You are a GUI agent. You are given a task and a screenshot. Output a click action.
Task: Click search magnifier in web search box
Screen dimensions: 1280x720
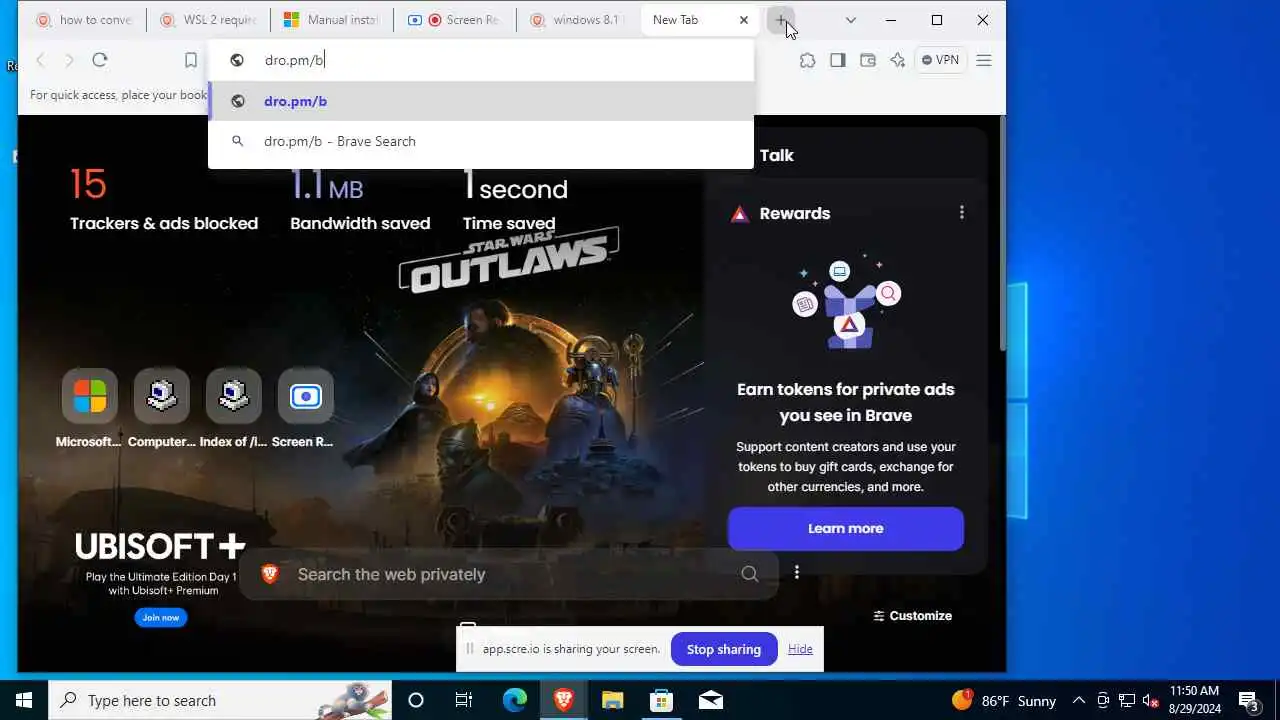tap(750, 574)
